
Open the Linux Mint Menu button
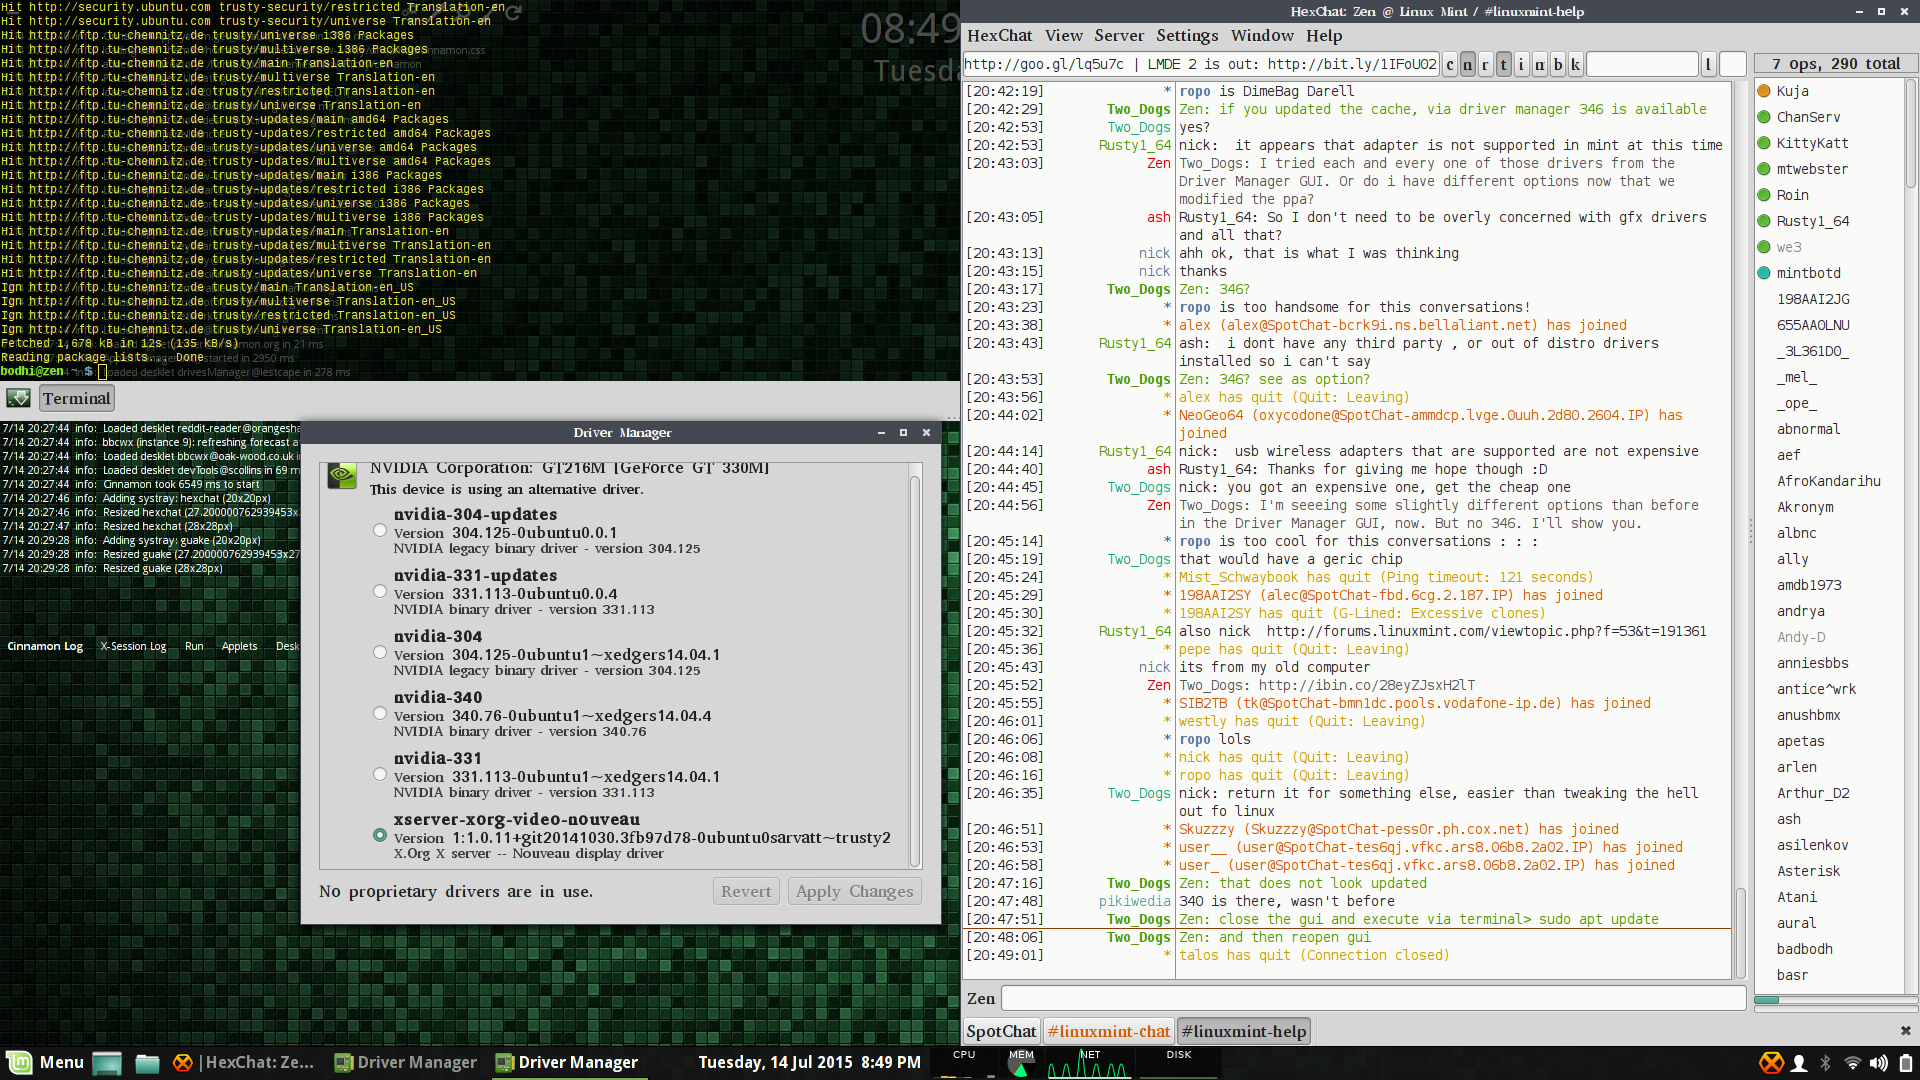(x=45, y=1062)
